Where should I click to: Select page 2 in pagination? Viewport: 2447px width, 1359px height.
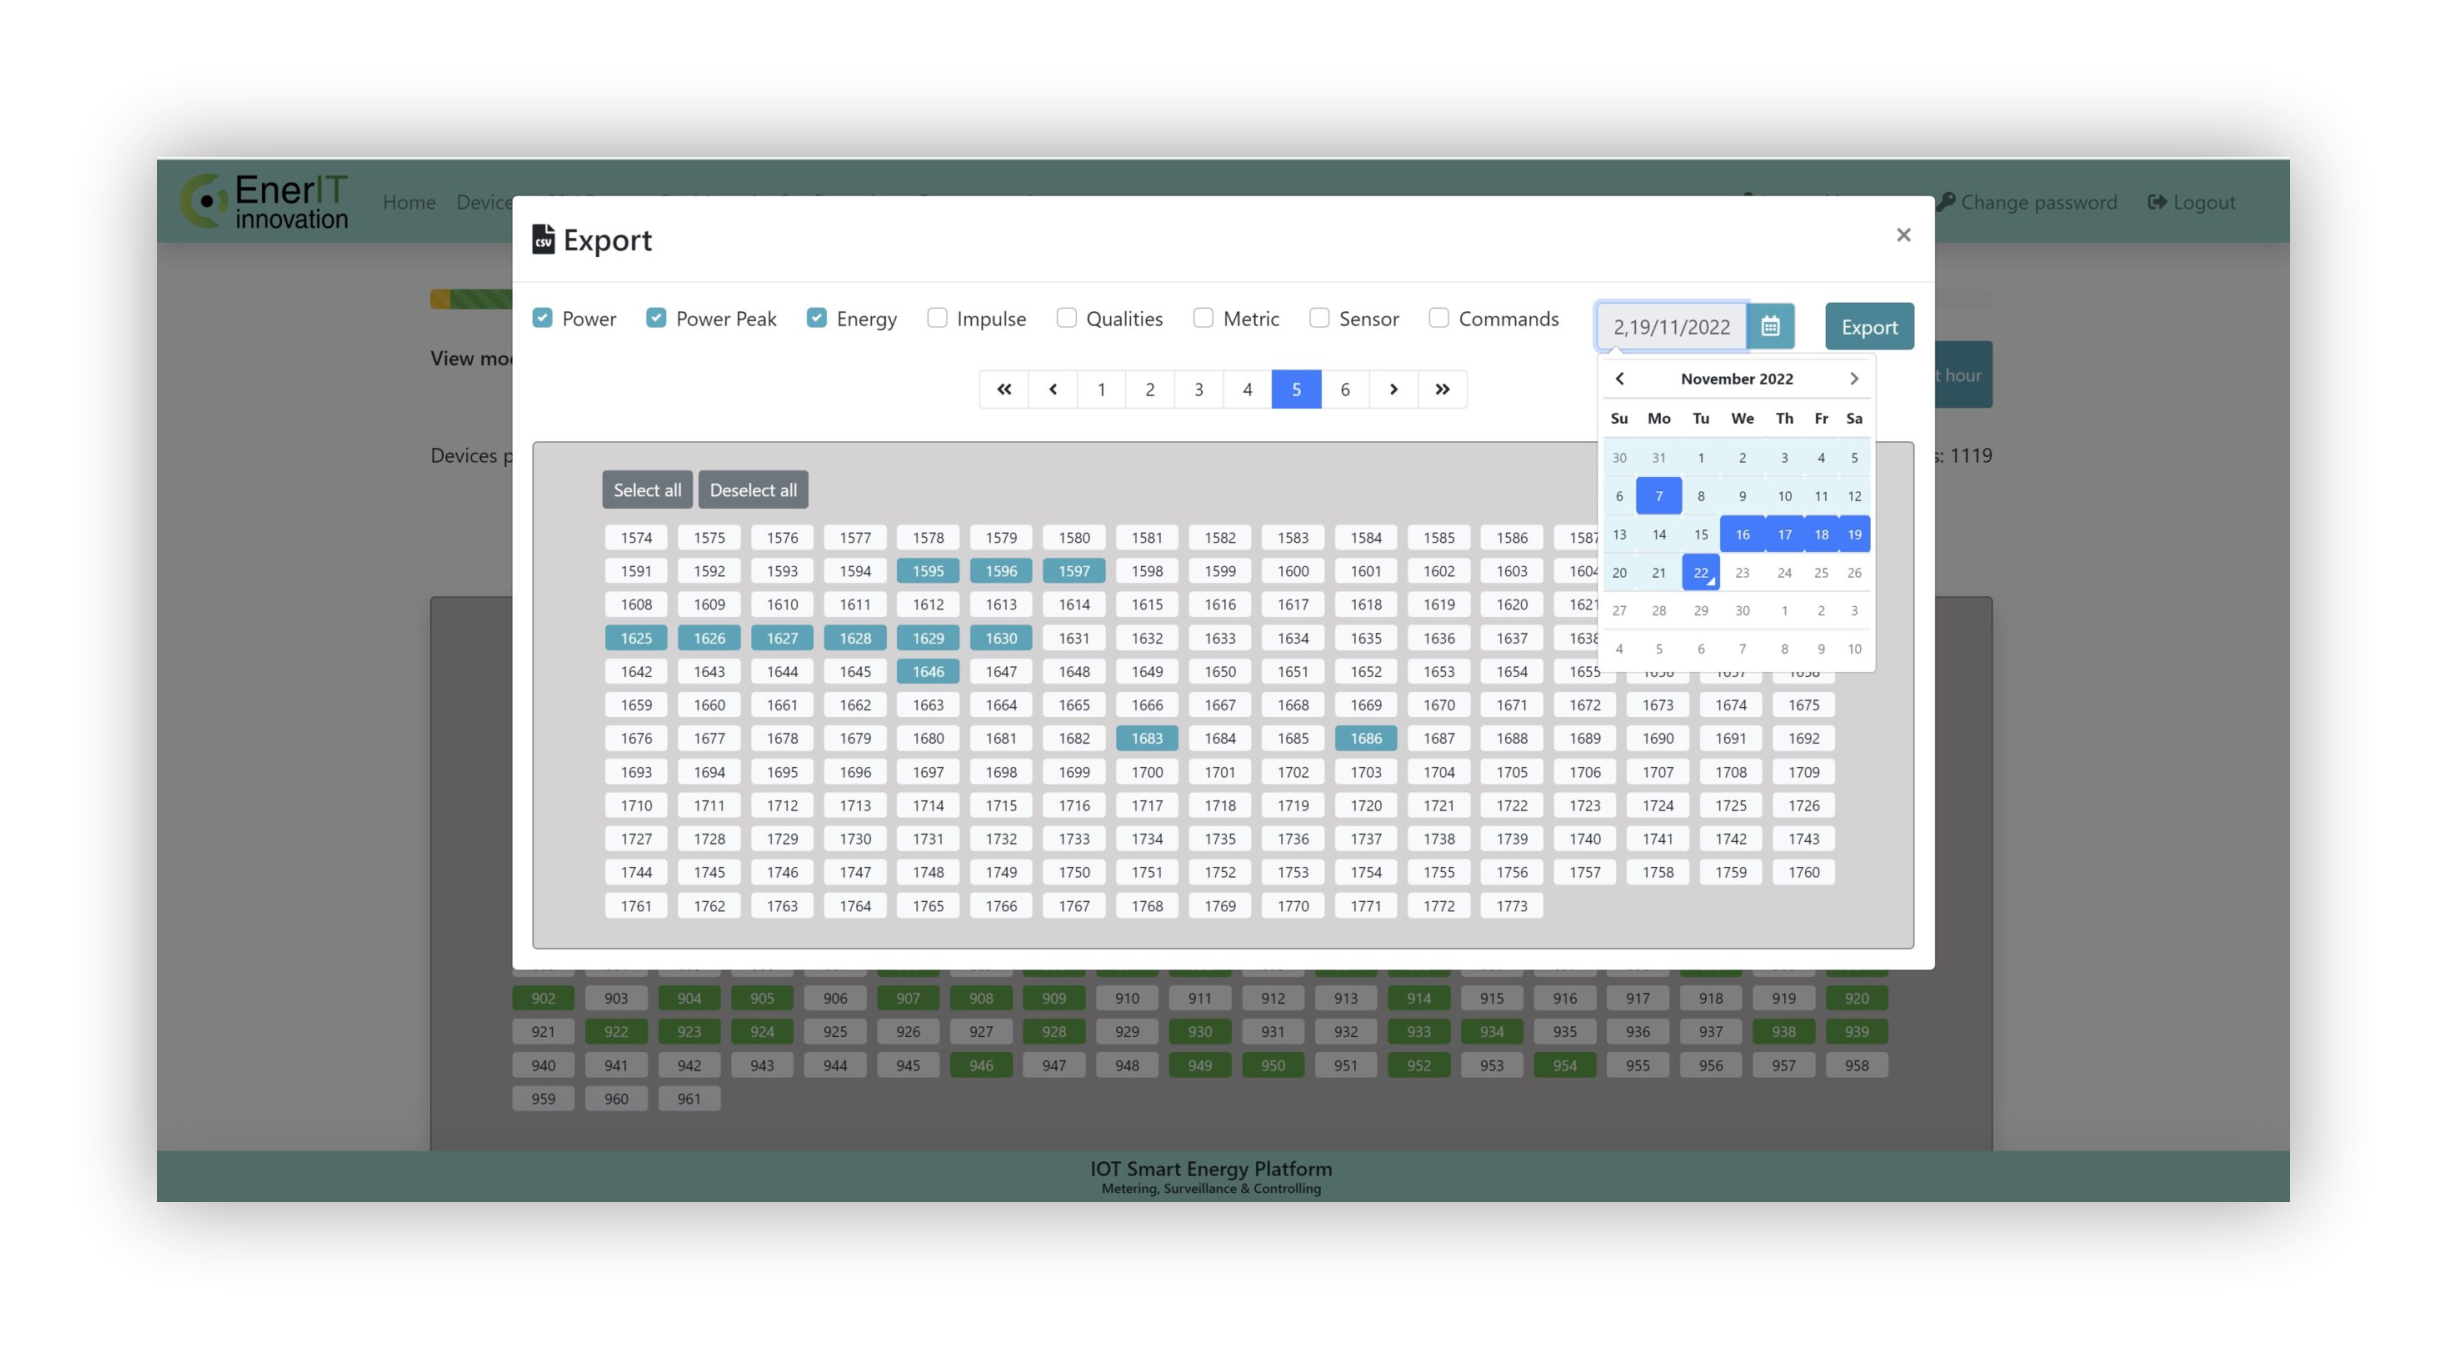point(1150,389)
